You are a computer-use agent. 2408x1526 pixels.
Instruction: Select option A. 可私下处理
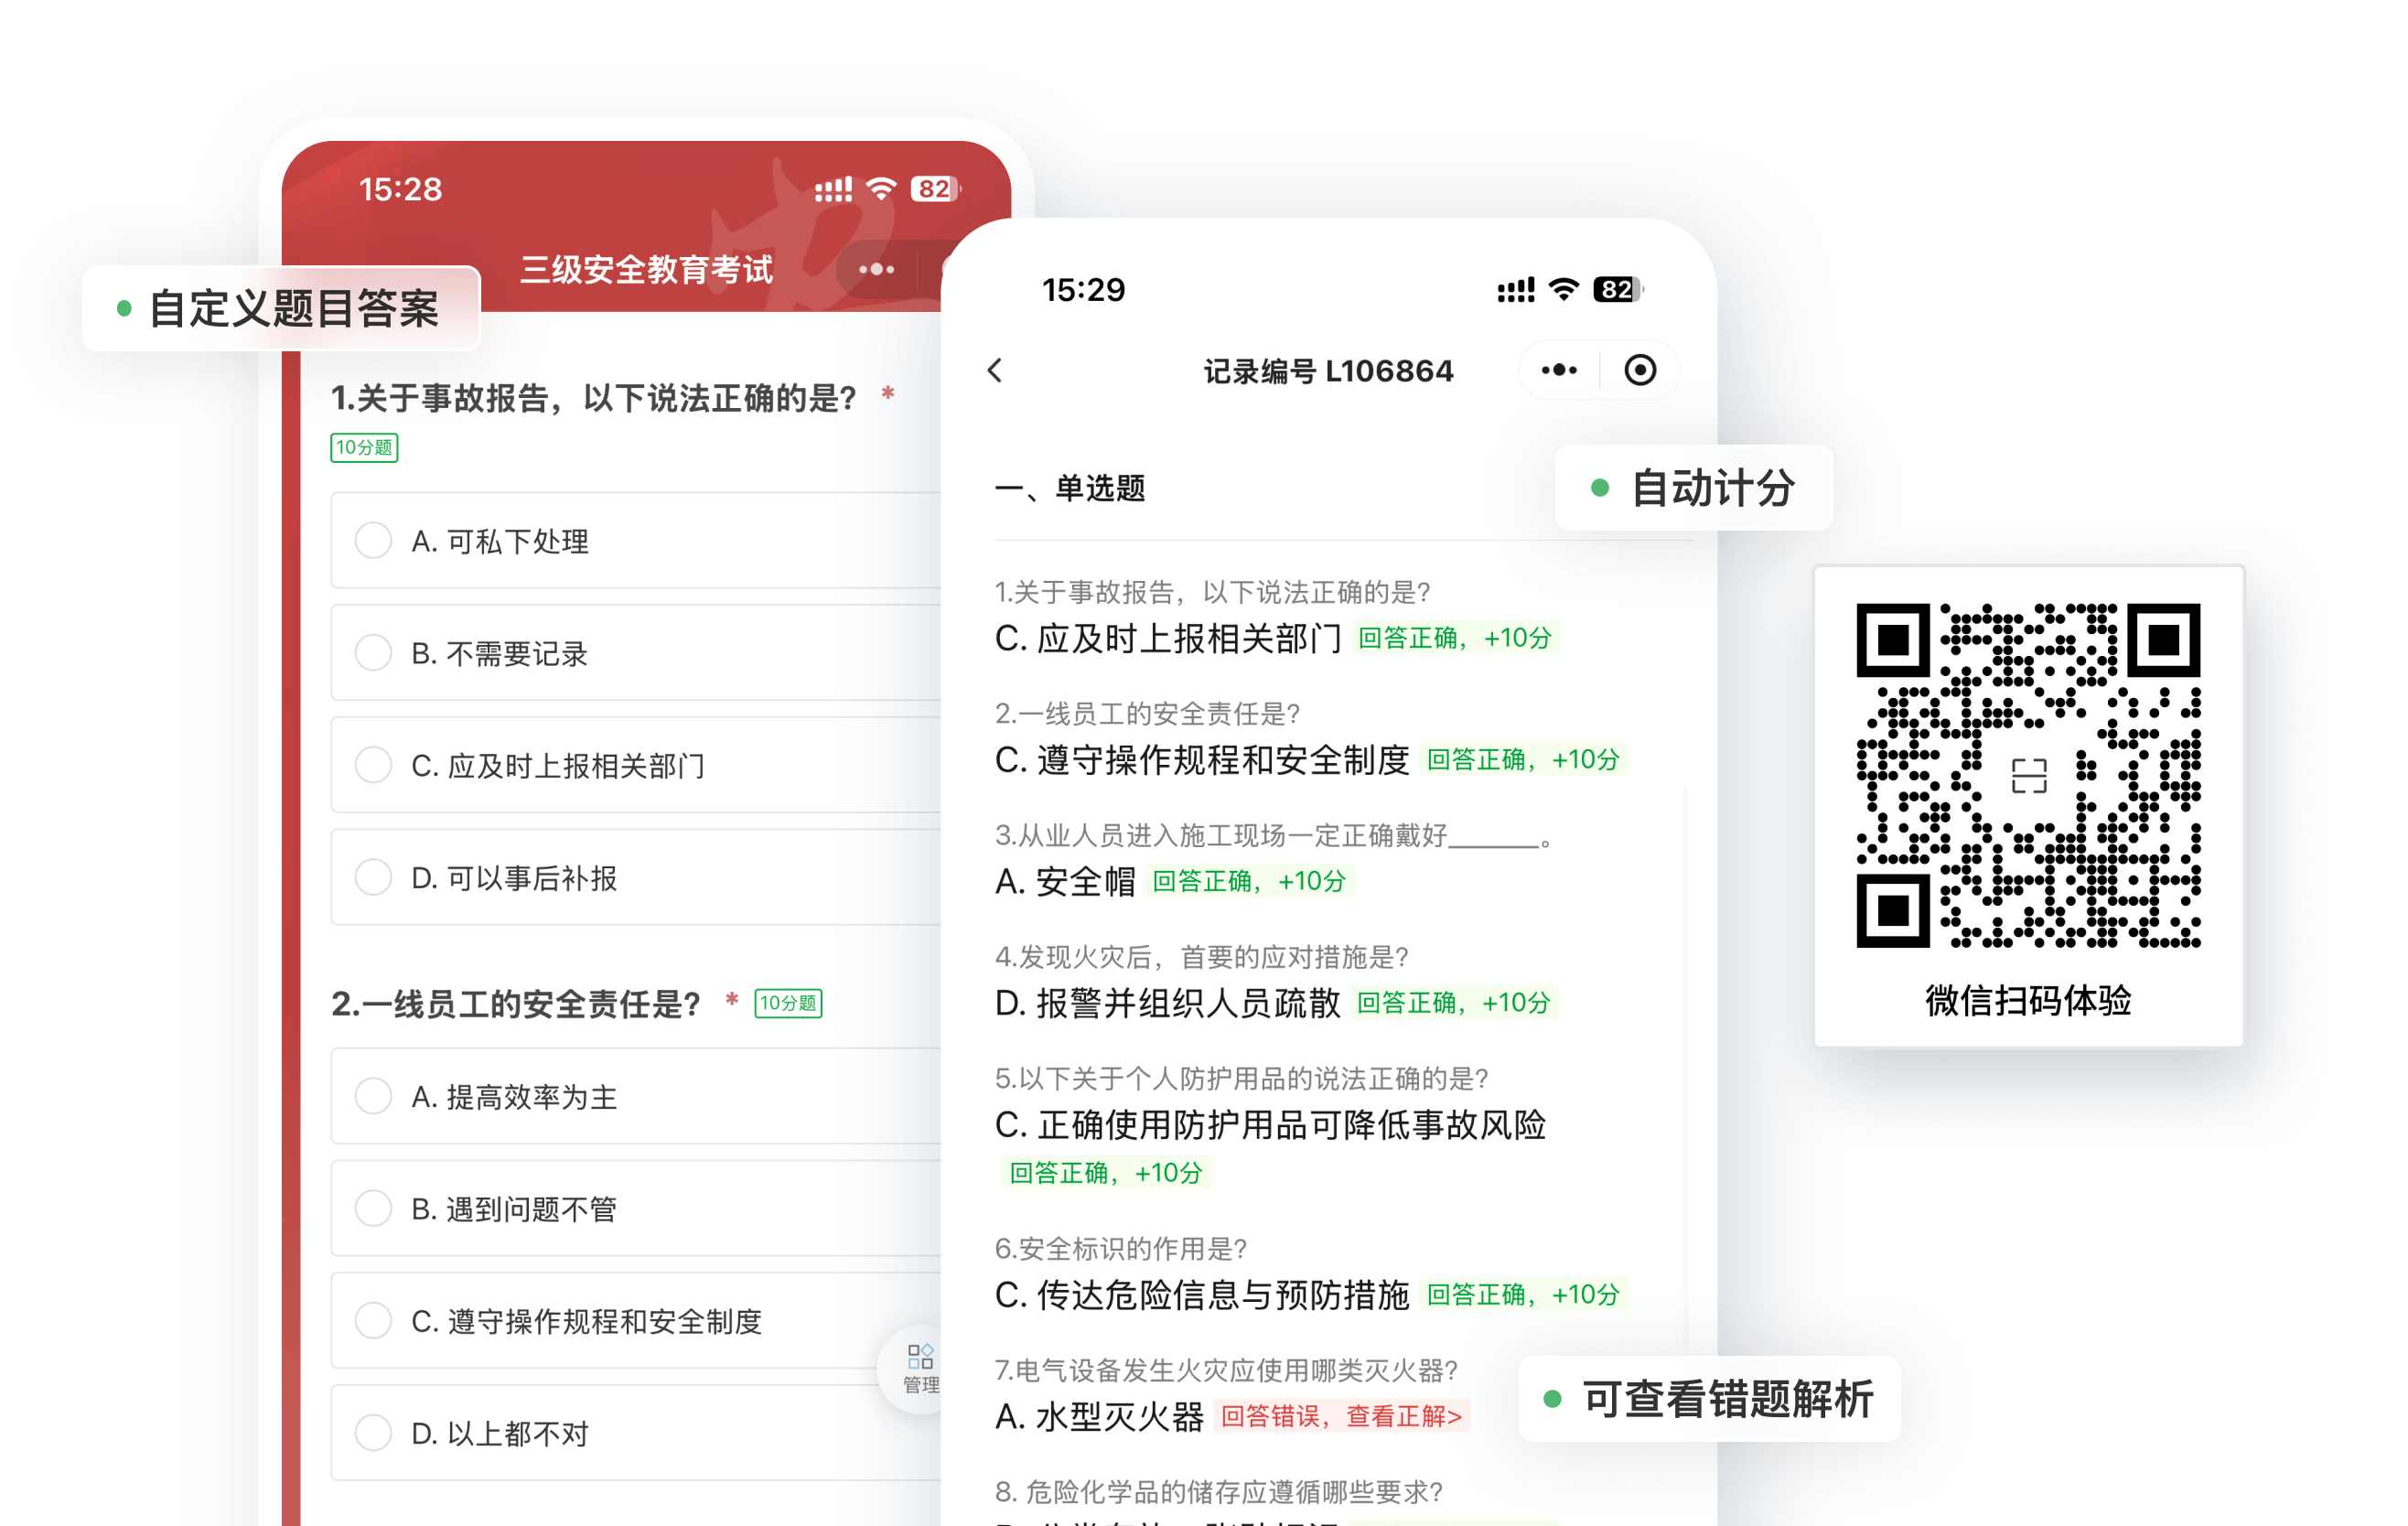click(x=636, y=541)
